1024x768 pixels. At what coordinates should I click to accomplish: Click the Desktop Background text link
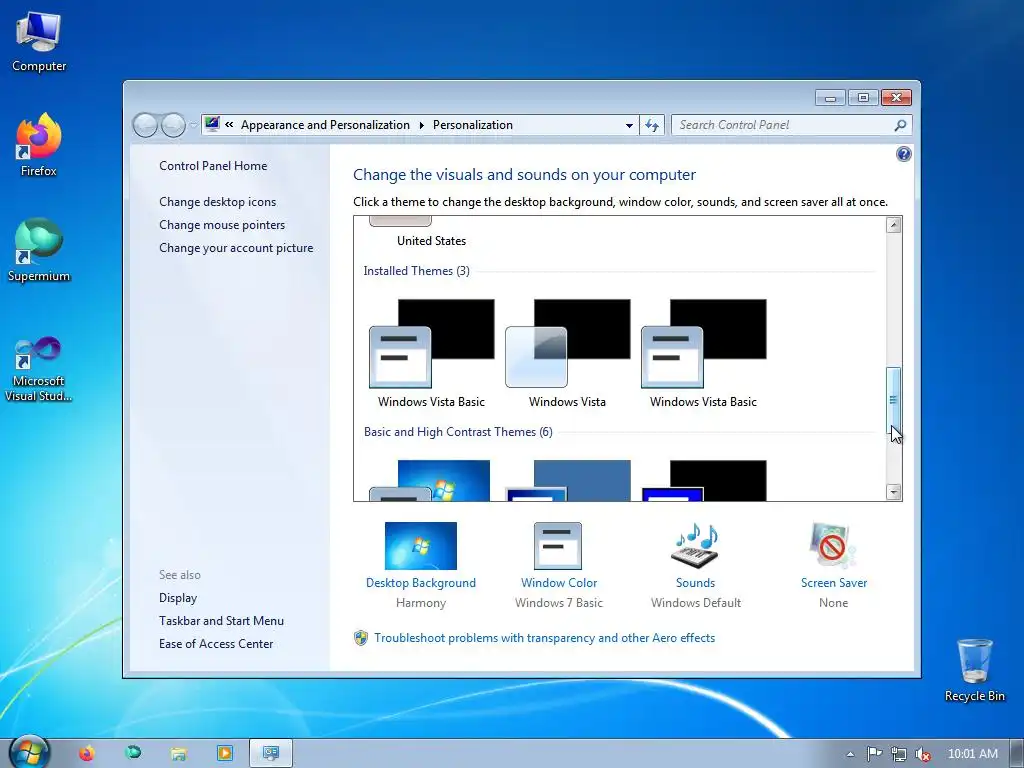tap(421, 583)
